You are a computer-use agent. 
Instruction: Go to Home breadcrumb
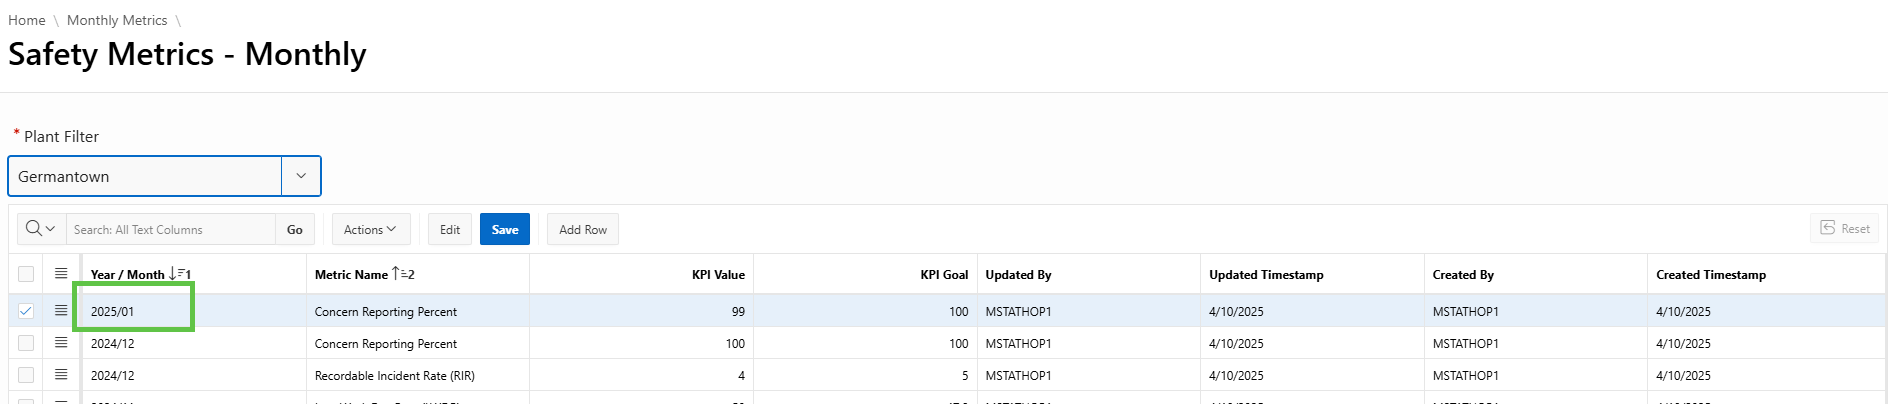tap(27, 20)
